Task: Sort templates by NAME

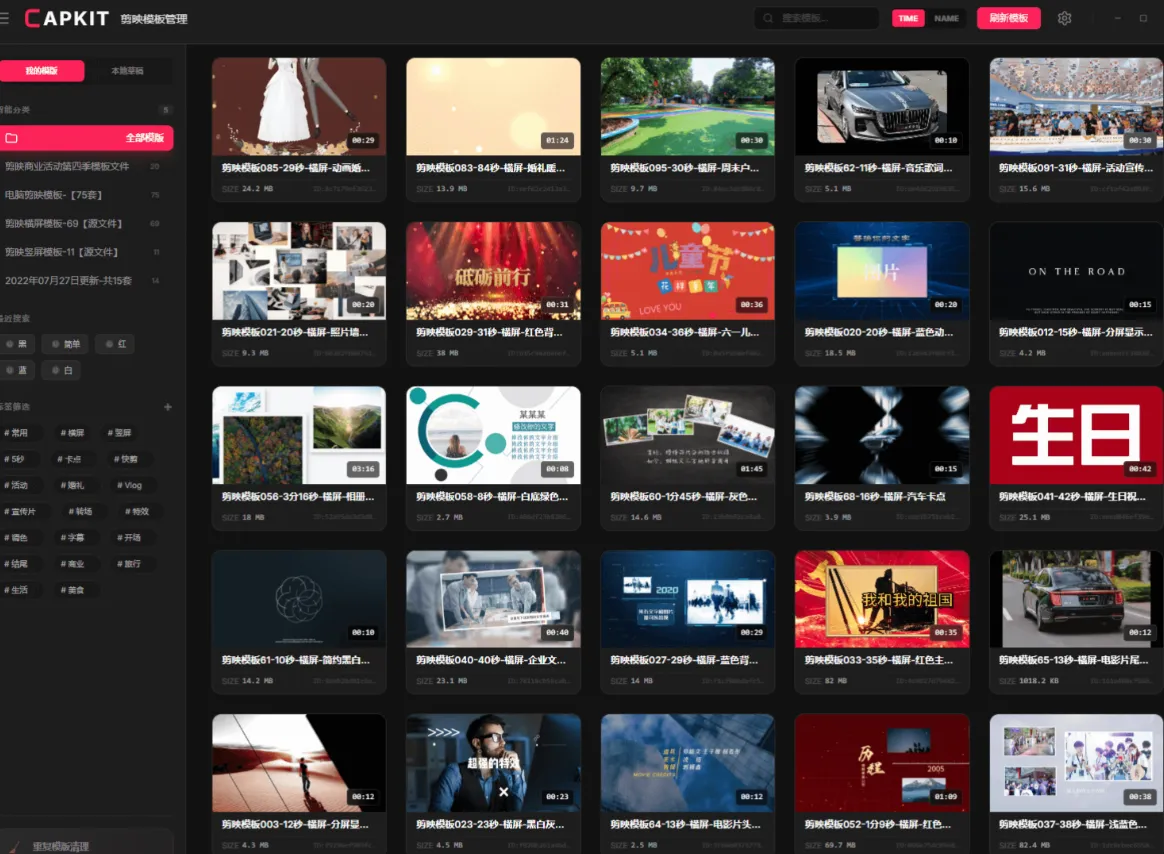Action: (x=946, y=18)
